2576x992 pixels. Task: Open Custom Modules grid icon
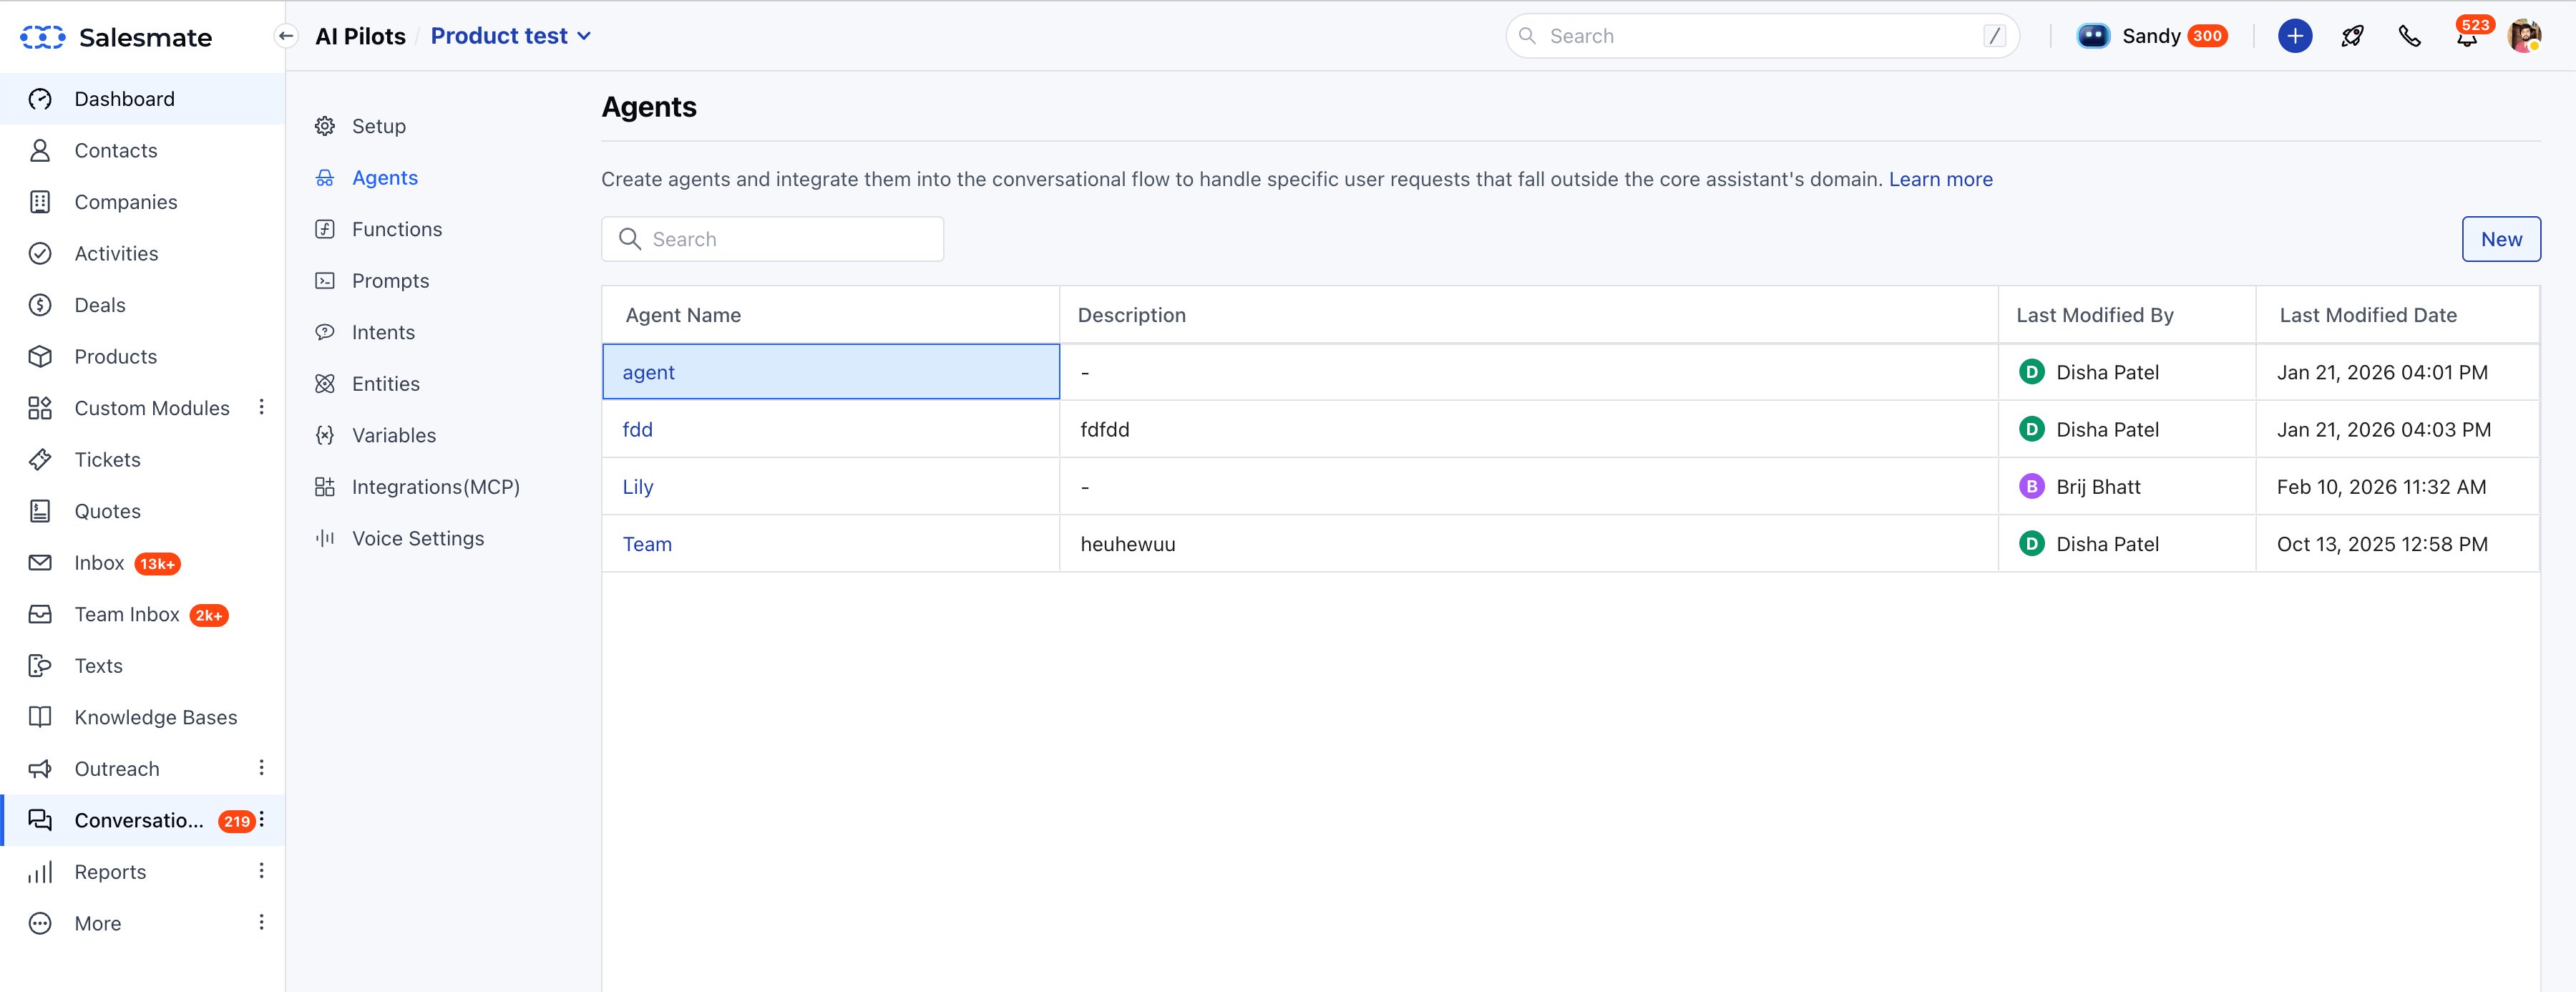click(x=40, y=408)
